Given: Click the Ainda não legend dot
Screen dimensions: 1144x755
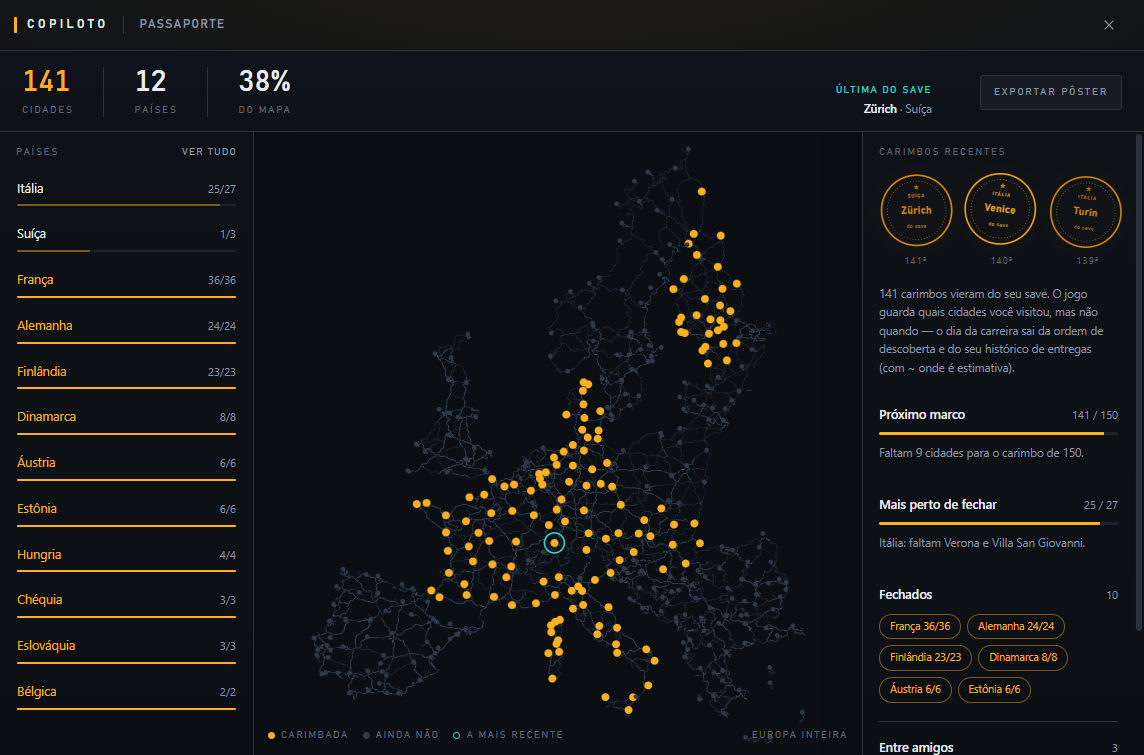Looking at the screenshot, I should pyautogui.click(x=366, y=735).
